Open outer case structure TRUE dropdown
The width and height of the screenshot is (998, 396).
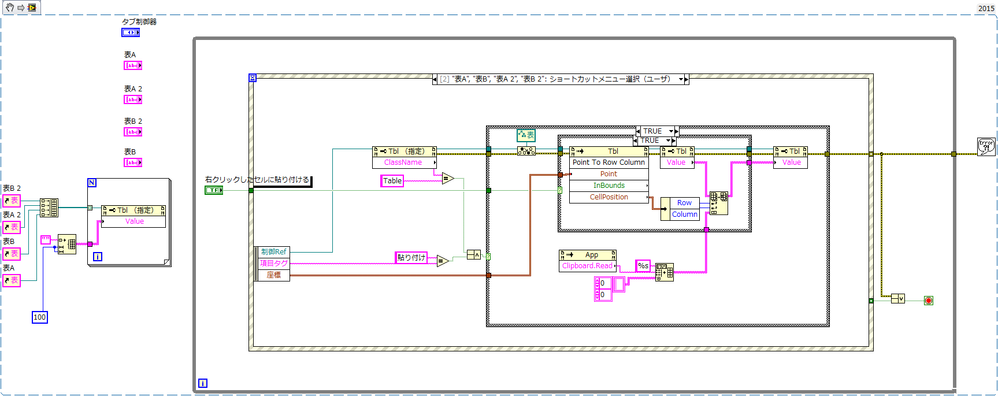coord(670,131)
